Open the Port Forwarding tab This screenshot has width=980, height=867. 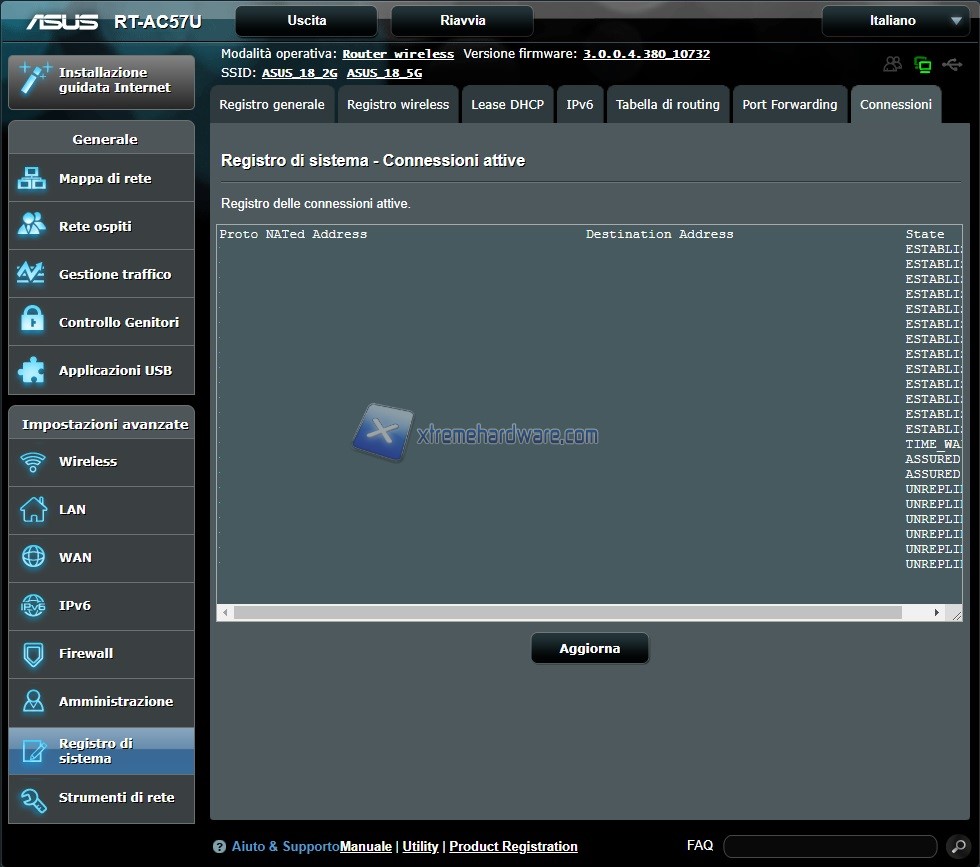789,105
